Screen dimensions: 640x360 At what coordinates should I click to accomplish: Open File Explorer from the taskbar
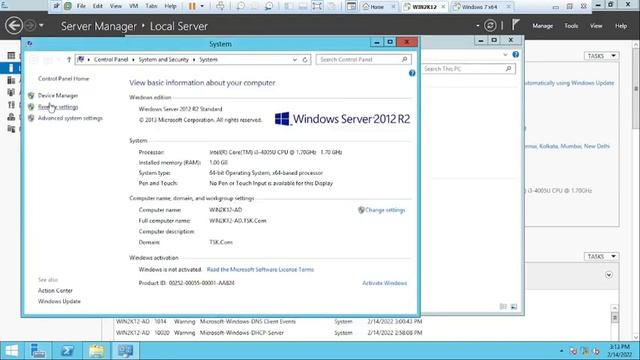pos(96,351)
